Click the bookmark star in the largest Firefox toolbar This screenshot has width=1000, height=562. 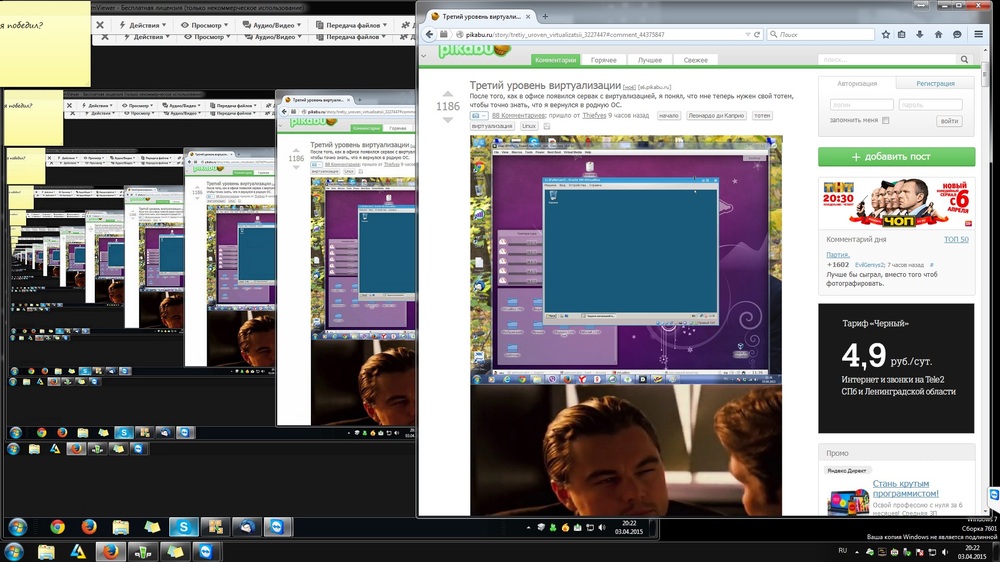click(x=884, y=34)
